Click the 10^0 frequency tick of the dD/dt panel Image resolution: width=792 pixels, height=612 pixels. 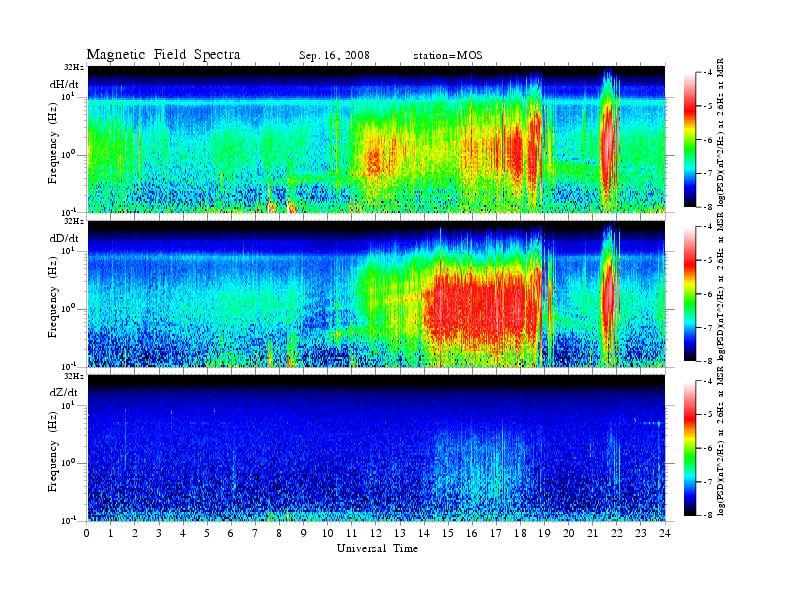tap(68, 308)
